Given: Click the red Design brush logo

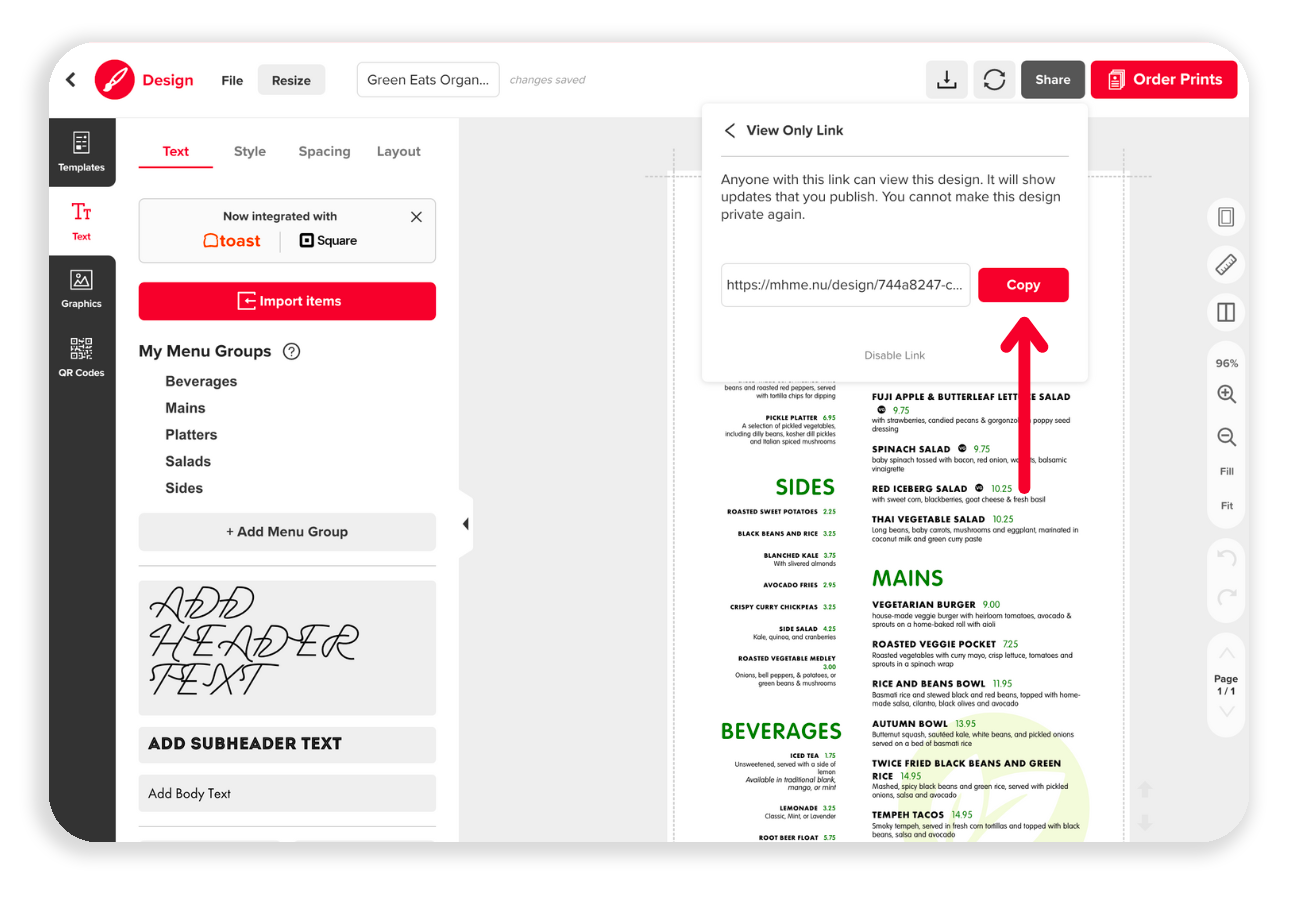Looking at the screenshot, I should click(114, 80).
